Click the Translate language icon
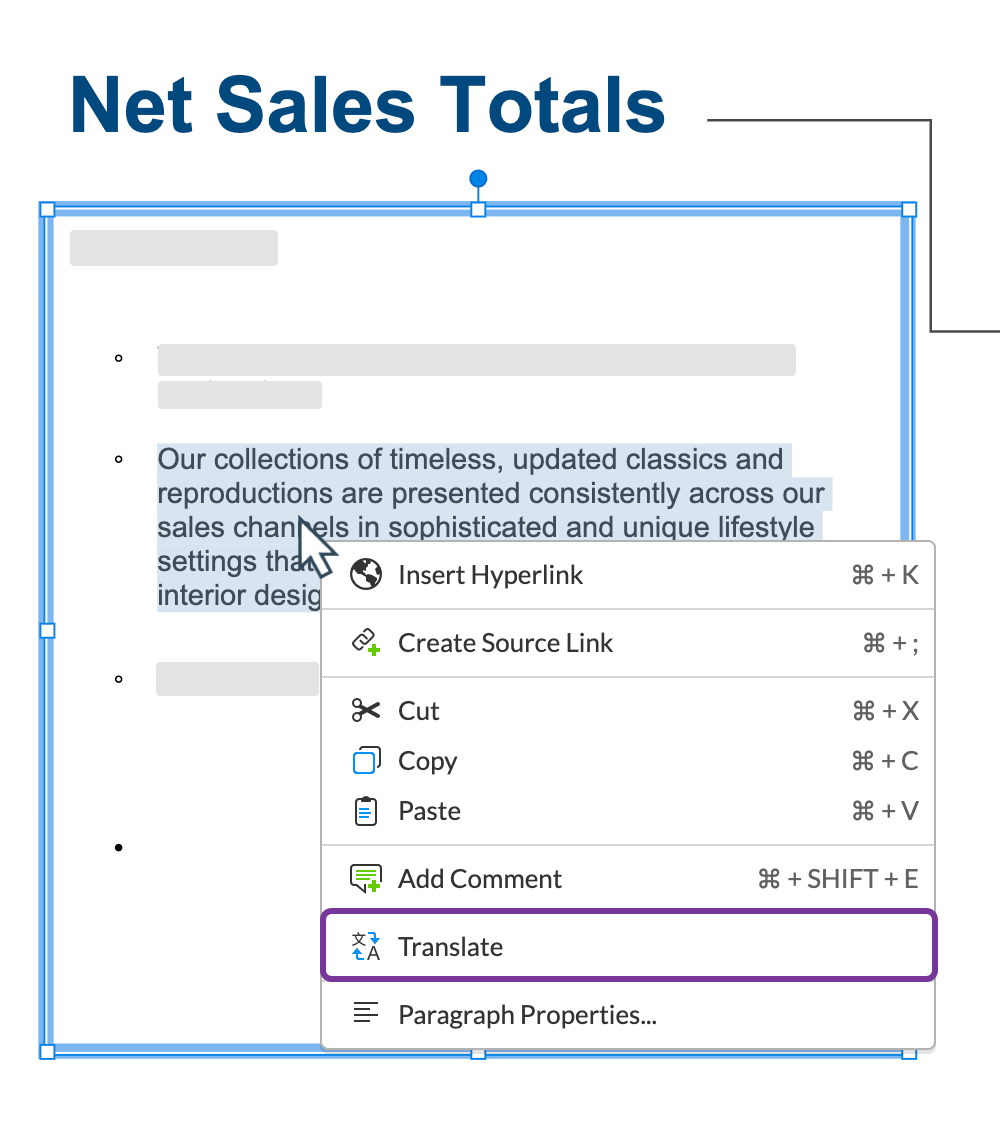Viewport: 1000px width, 1126px height. click(366, 947)
